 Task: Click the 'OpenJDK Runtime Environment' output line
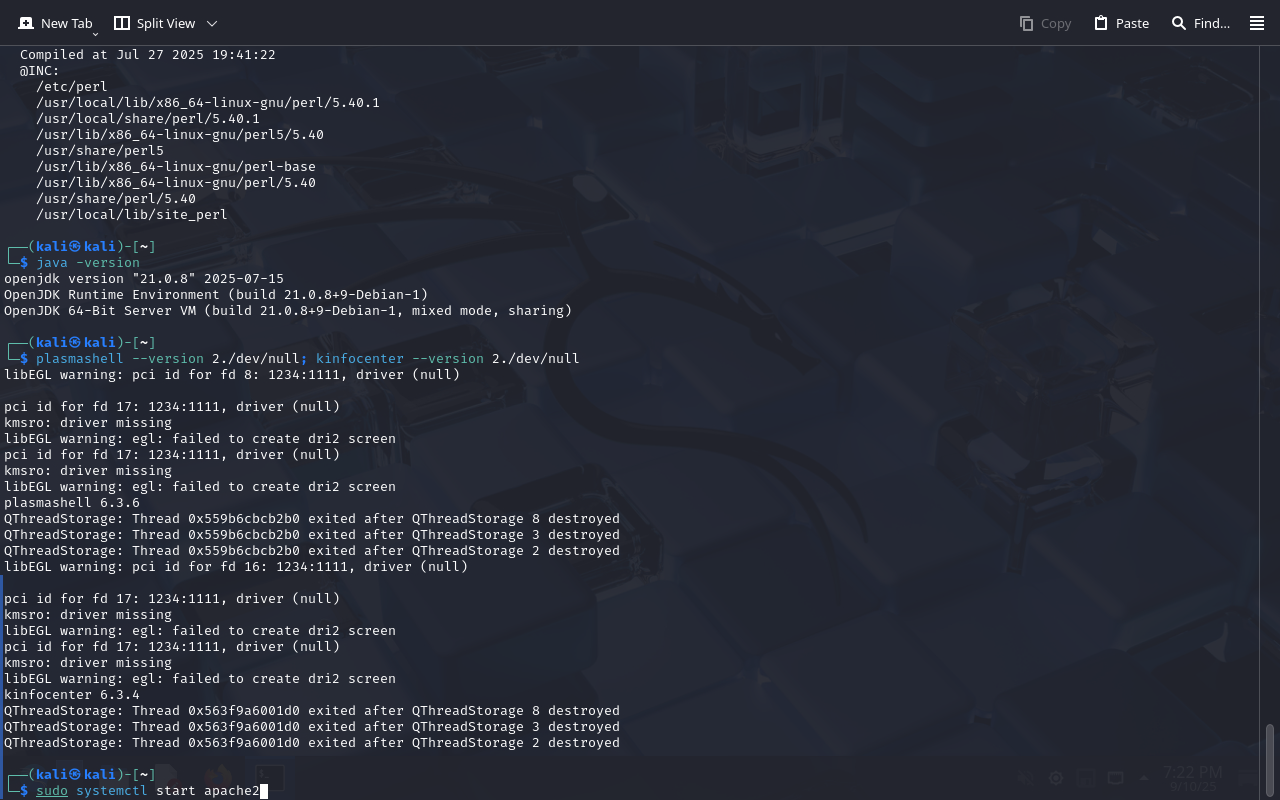pos(216,295)
